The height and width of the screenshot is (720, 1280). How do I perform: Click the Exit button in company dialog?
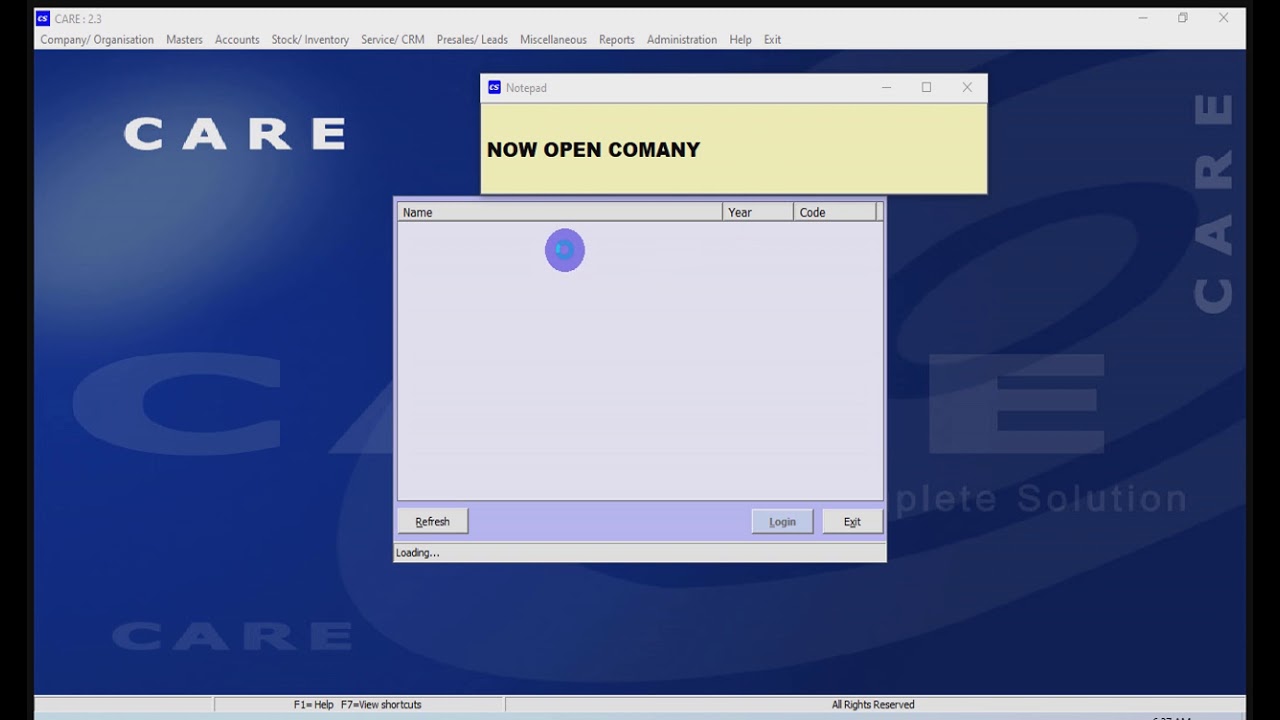852,521
